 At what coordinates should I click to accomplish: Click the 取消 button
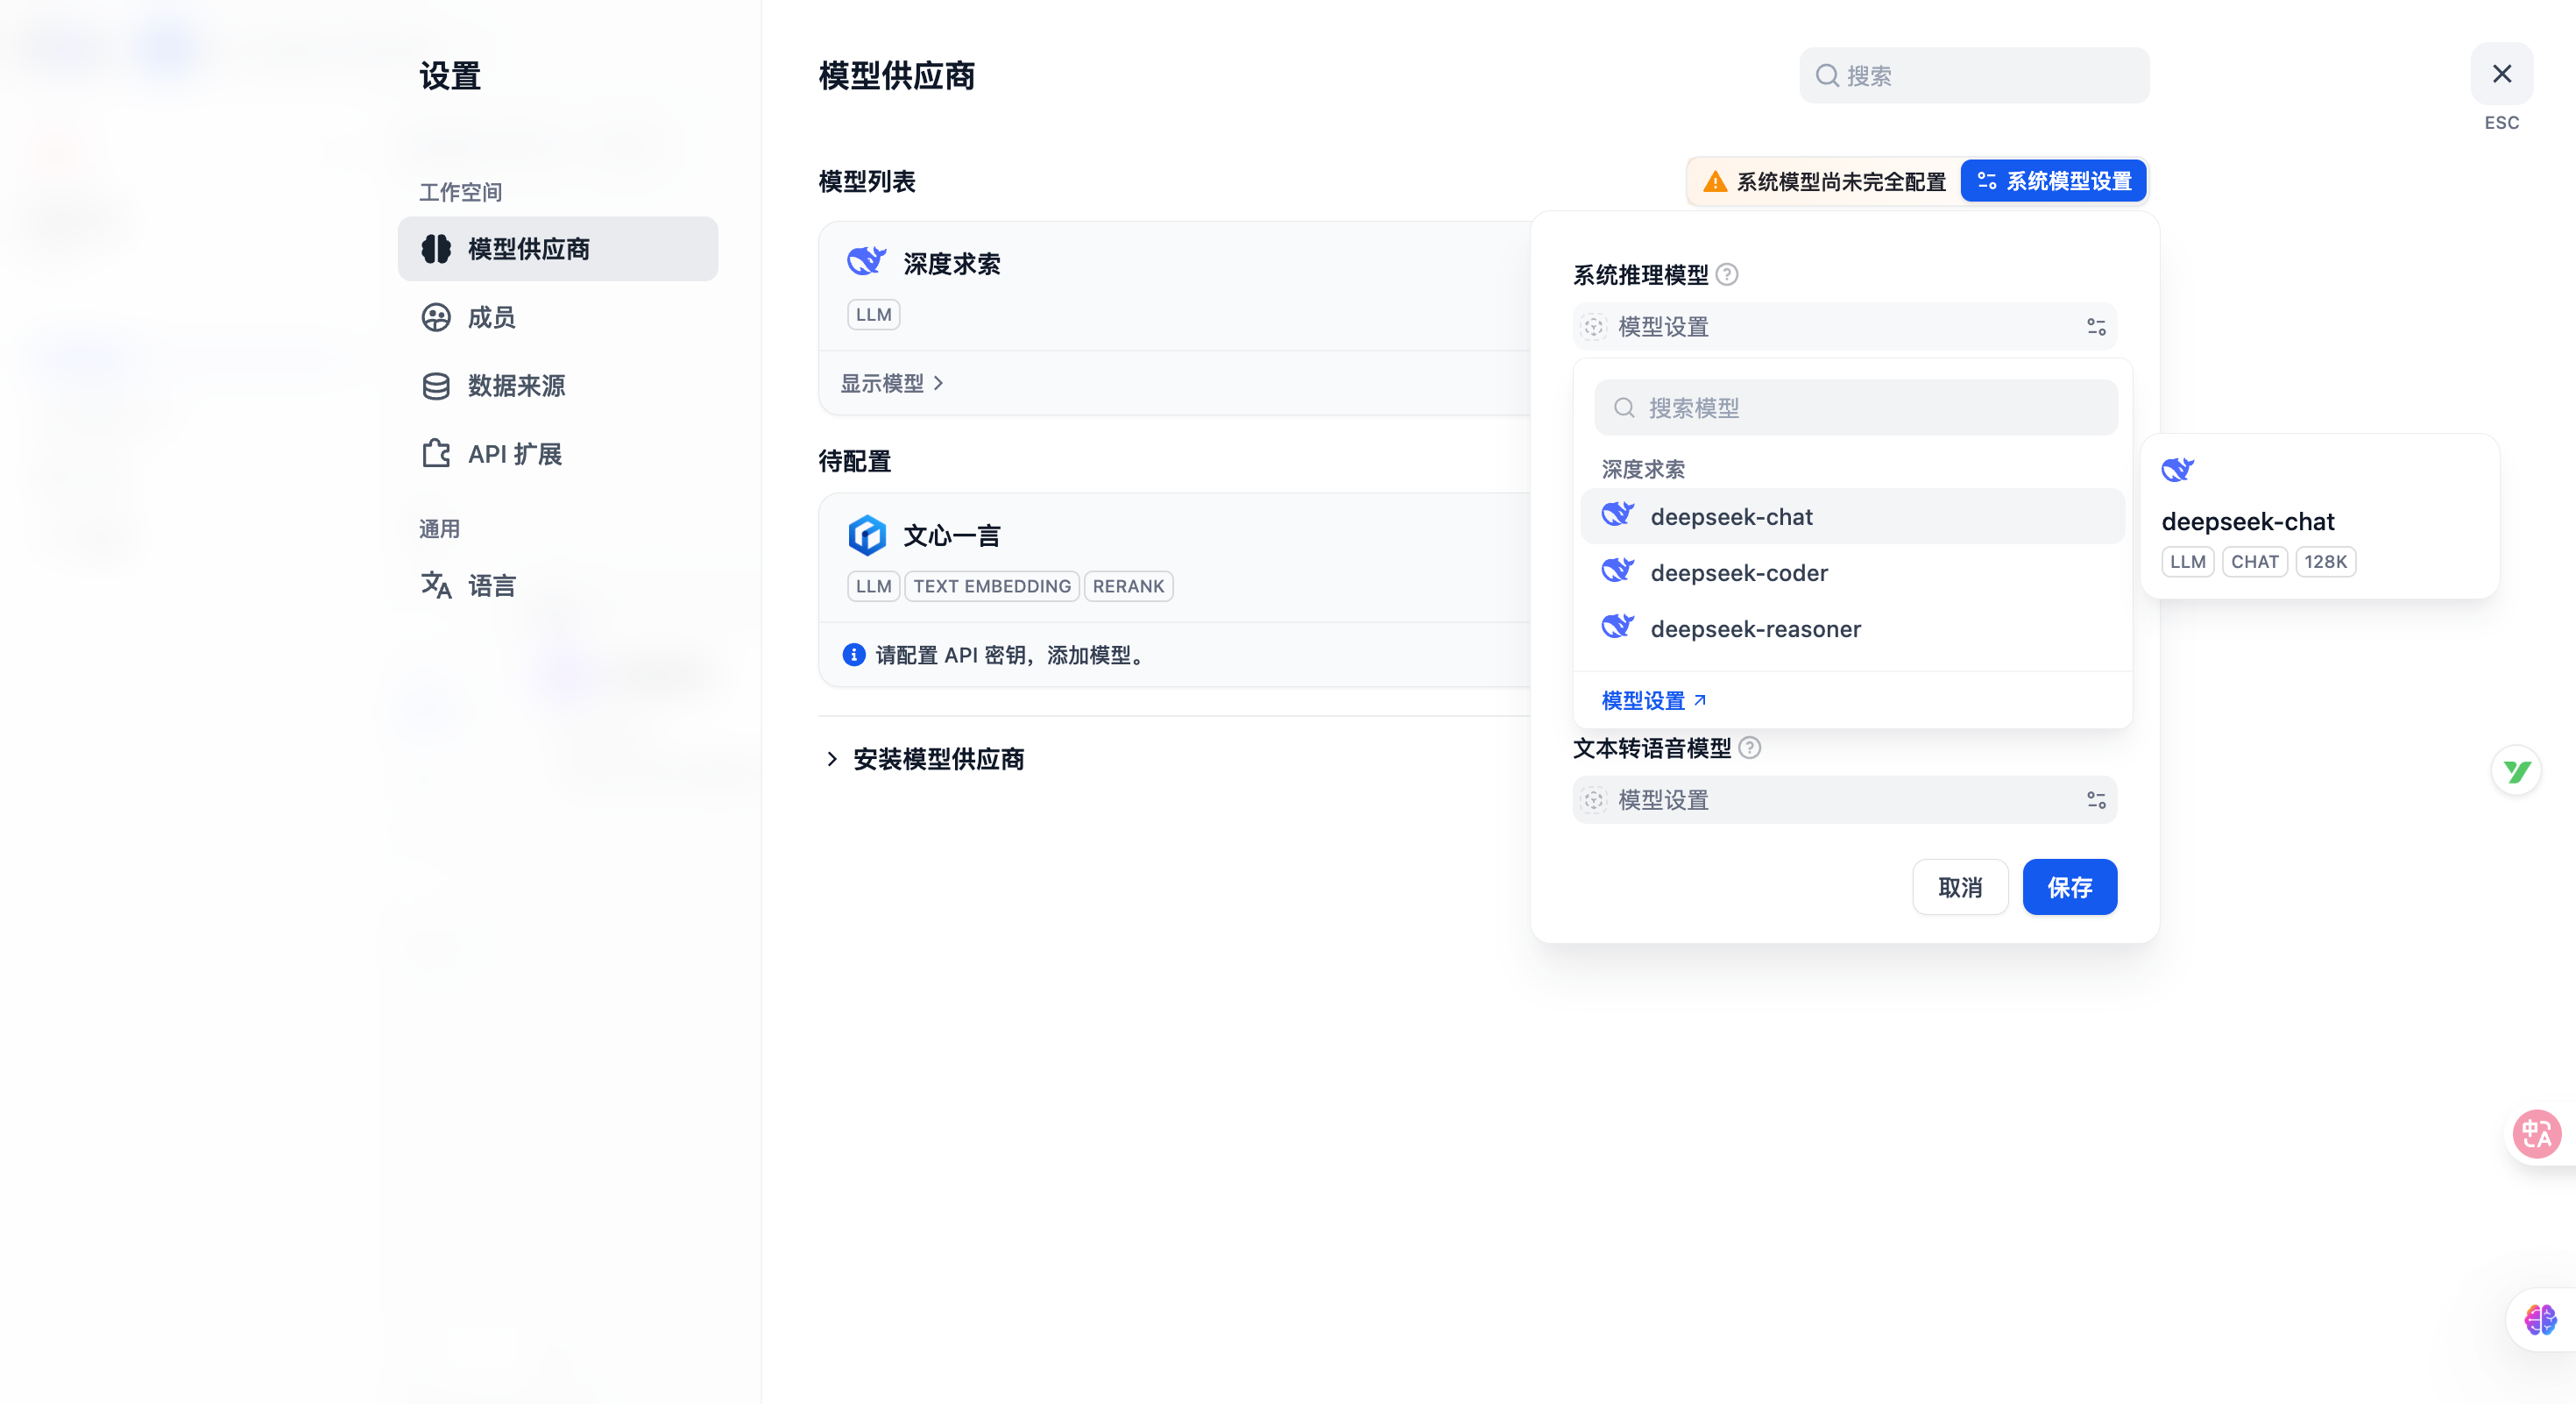[x=1959, y=887]
